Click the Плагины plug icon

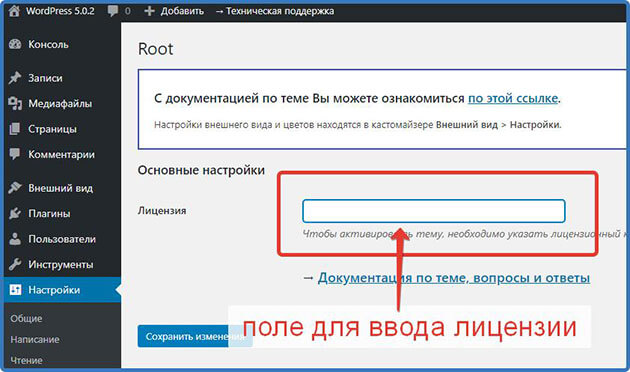click(15, 213)
